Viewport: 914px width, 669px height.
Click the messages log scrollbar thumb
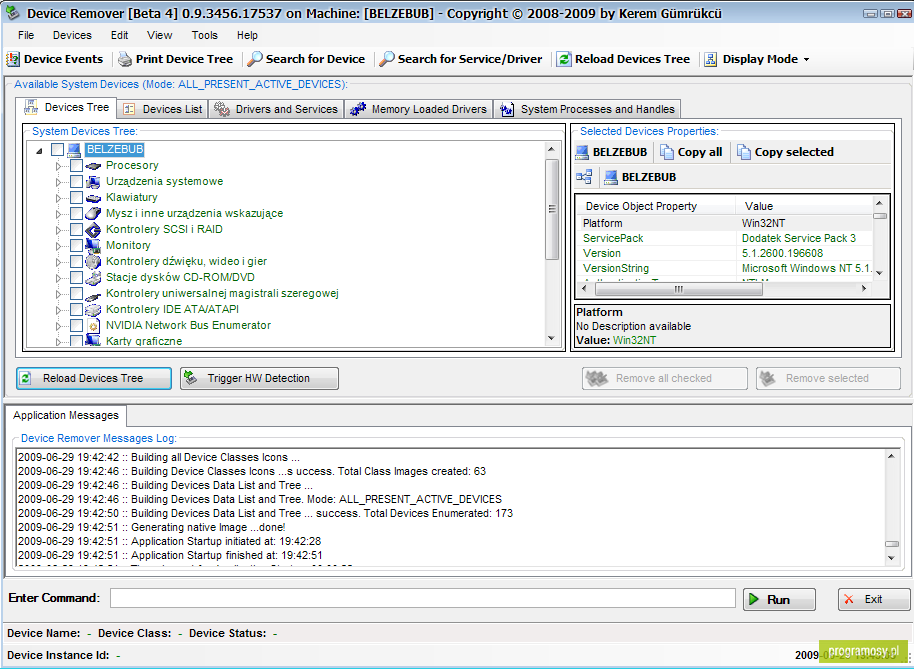[x=891, y=544]
